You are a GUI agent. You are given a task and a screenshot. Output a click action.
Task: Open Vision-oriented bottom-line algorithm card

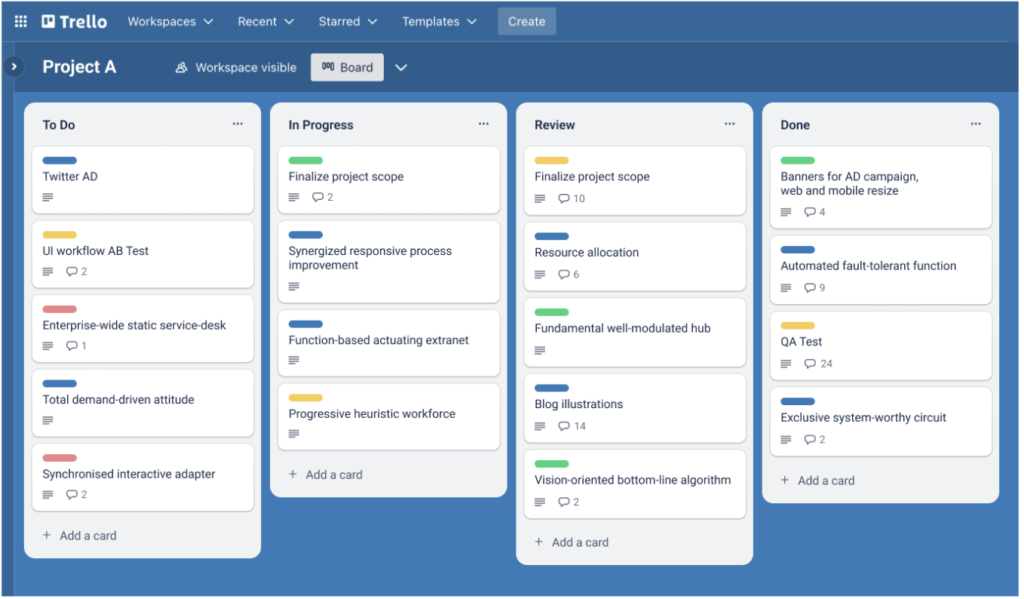pyautogui.click(x=635, y=484)
